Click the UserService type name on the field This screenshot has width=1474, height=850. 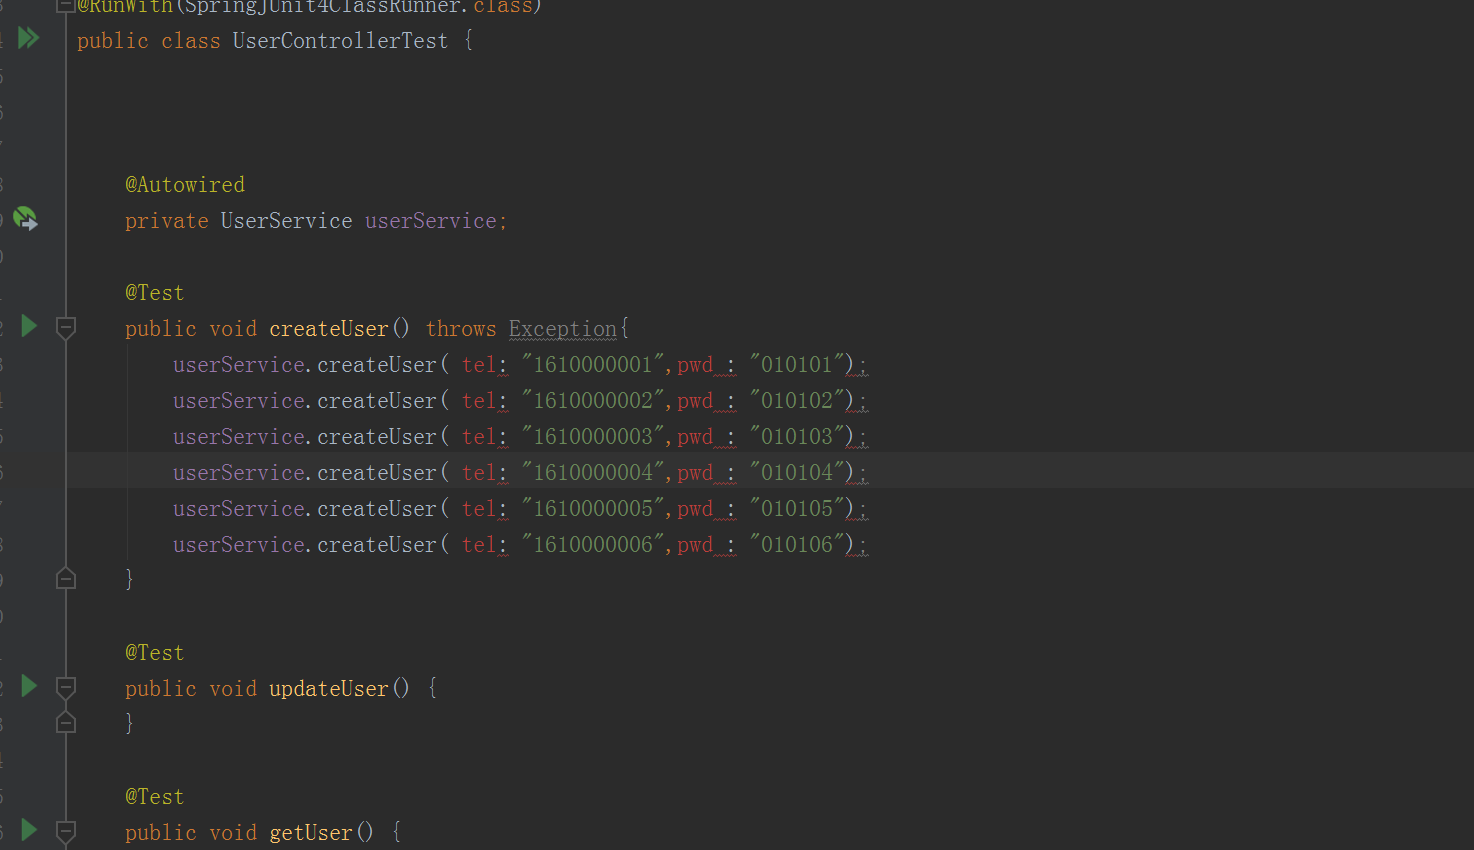coord(286,220)
